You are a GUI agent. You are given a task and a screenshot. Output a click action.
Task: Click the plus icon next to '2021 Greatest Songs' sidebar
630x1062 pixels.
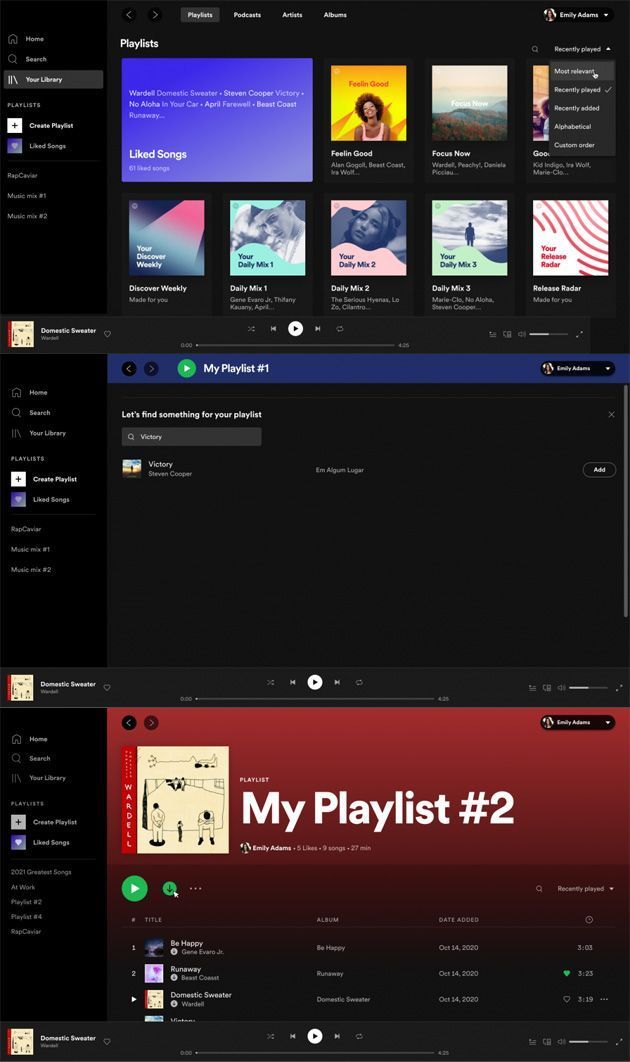coord(17,822)
